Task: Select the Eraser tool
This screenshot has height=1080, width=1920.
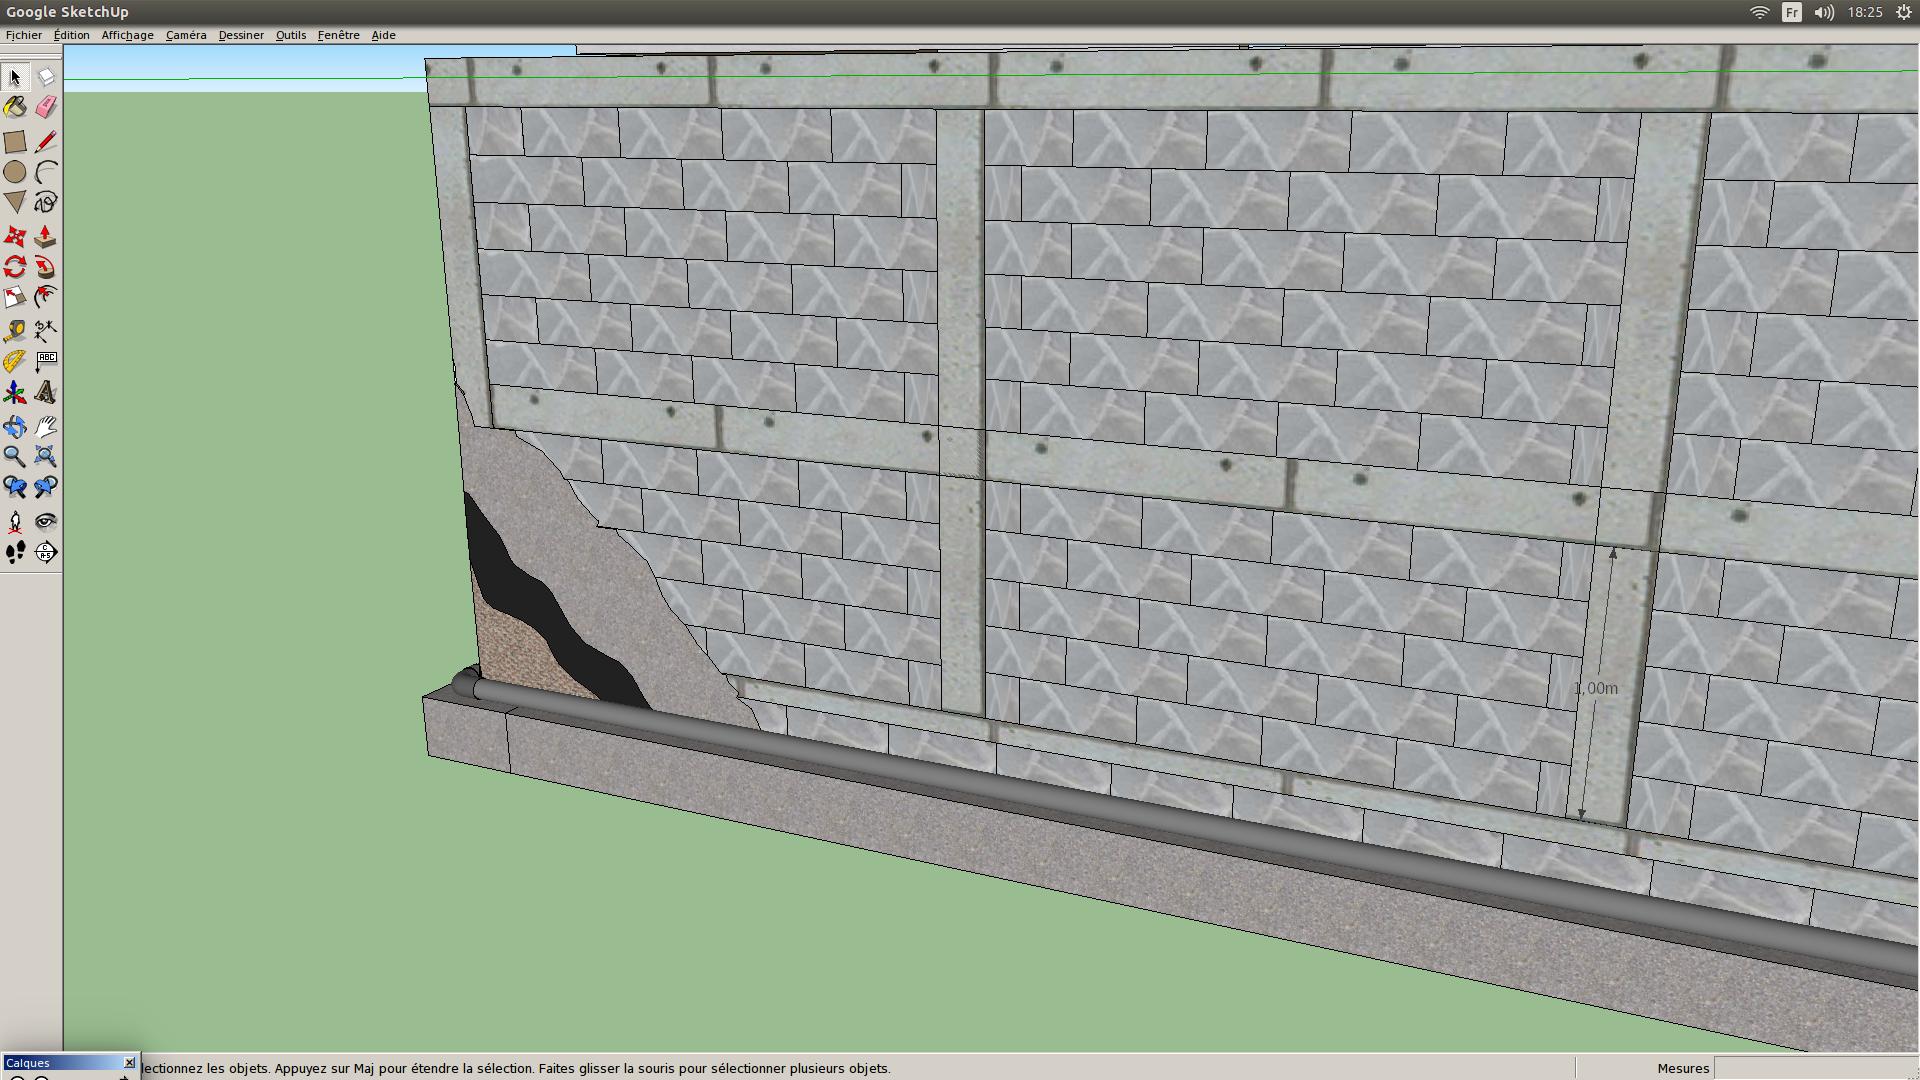Action: 45,107
